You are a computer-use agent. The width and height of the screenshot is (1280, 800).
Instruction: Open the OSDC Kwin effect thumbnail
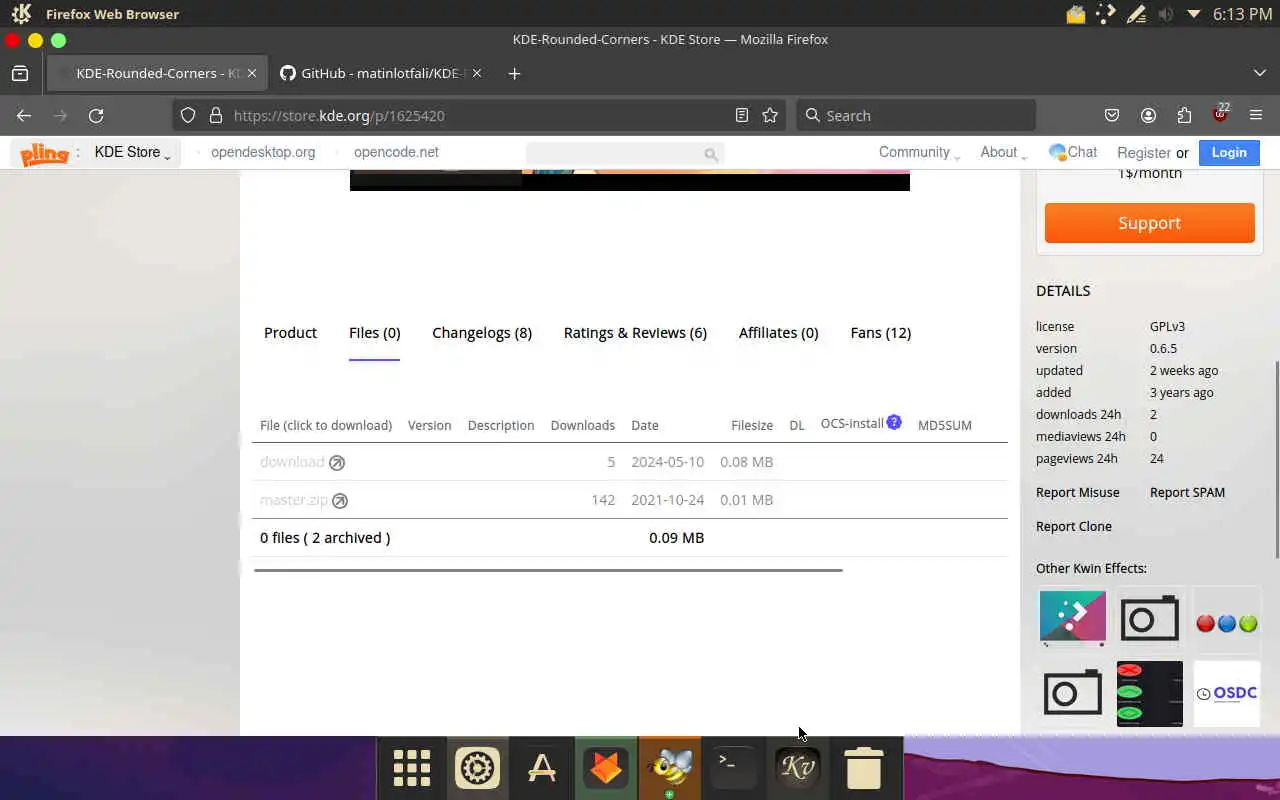[x=1227, y=693]
